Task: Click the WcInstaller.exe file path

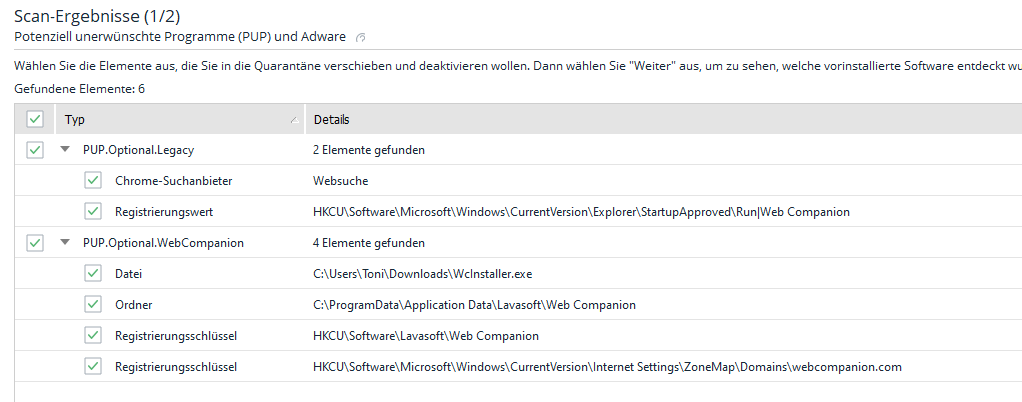Action: click(422, 274)
